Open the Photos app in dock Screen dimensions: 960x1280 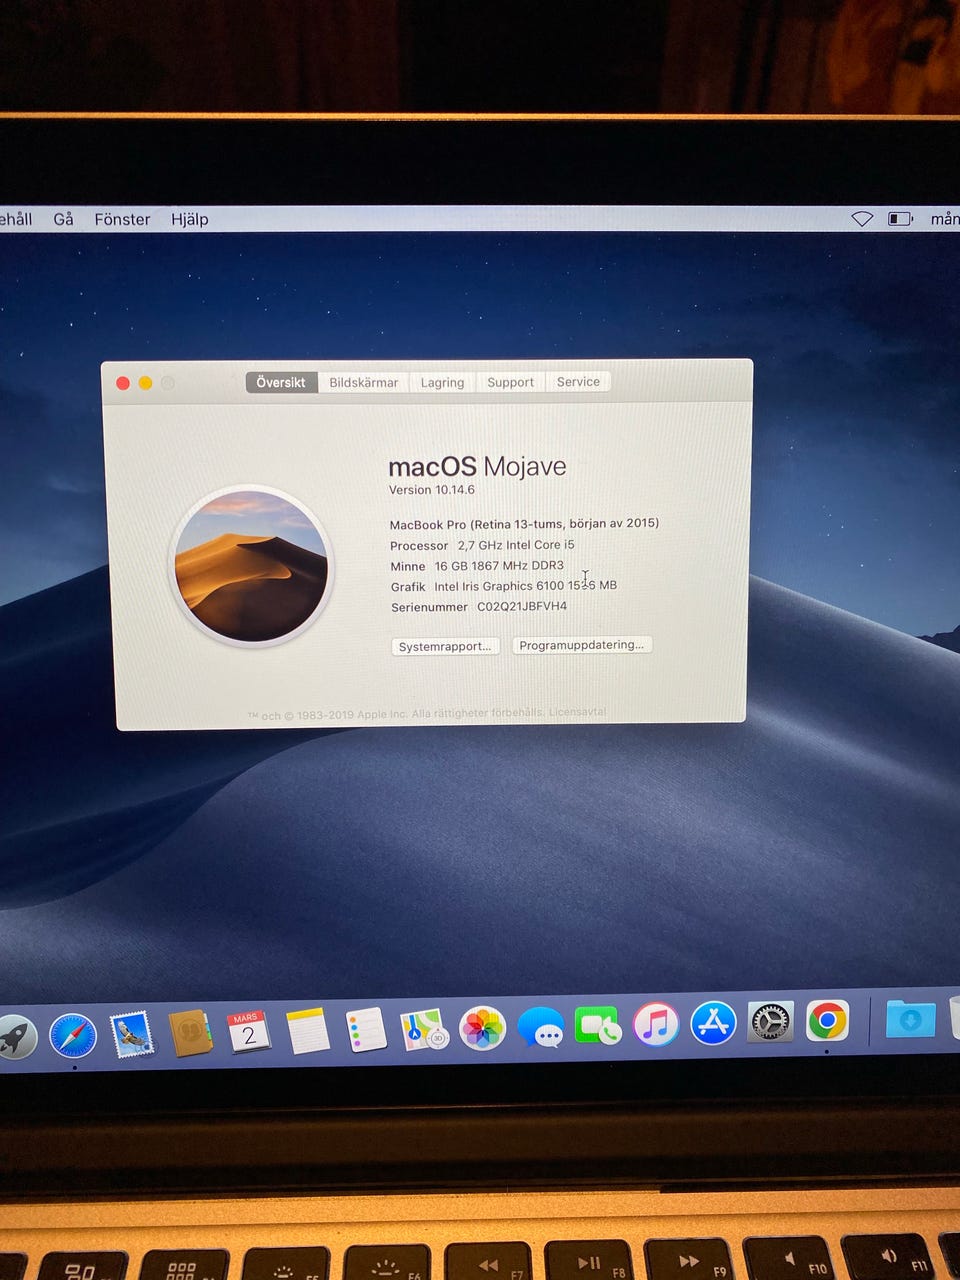tap(482, 1028)
